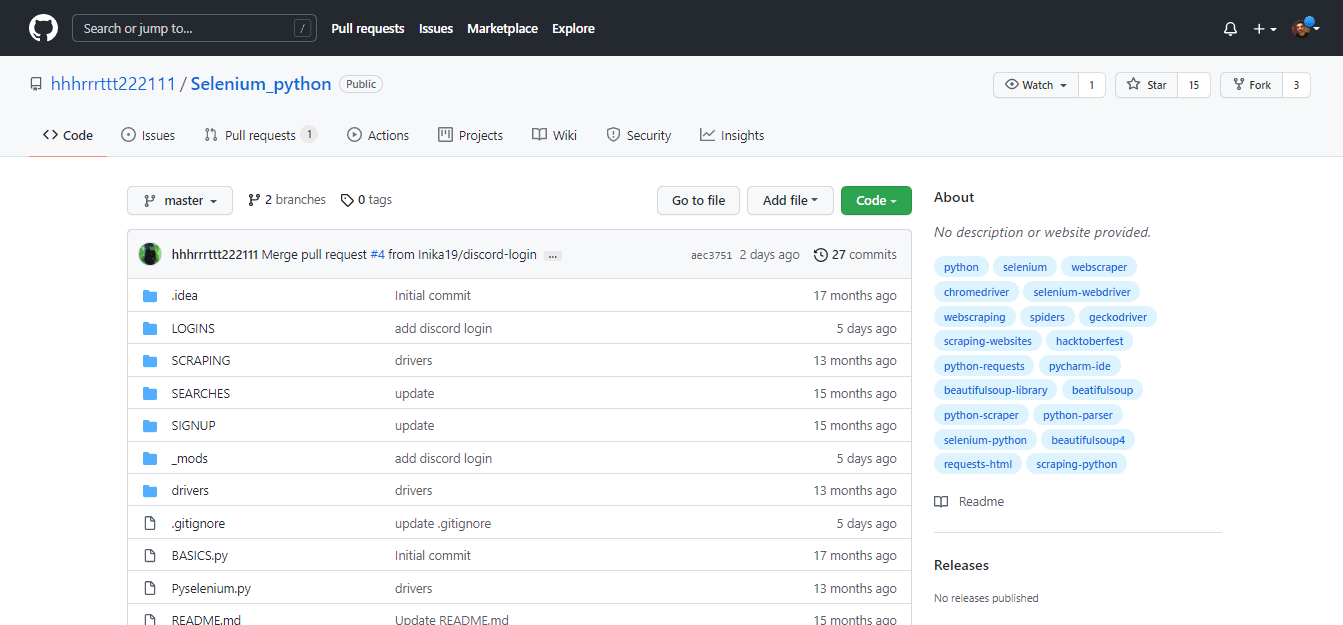Open the Insights tab
1343x625 pixels.
click(732, 135)
